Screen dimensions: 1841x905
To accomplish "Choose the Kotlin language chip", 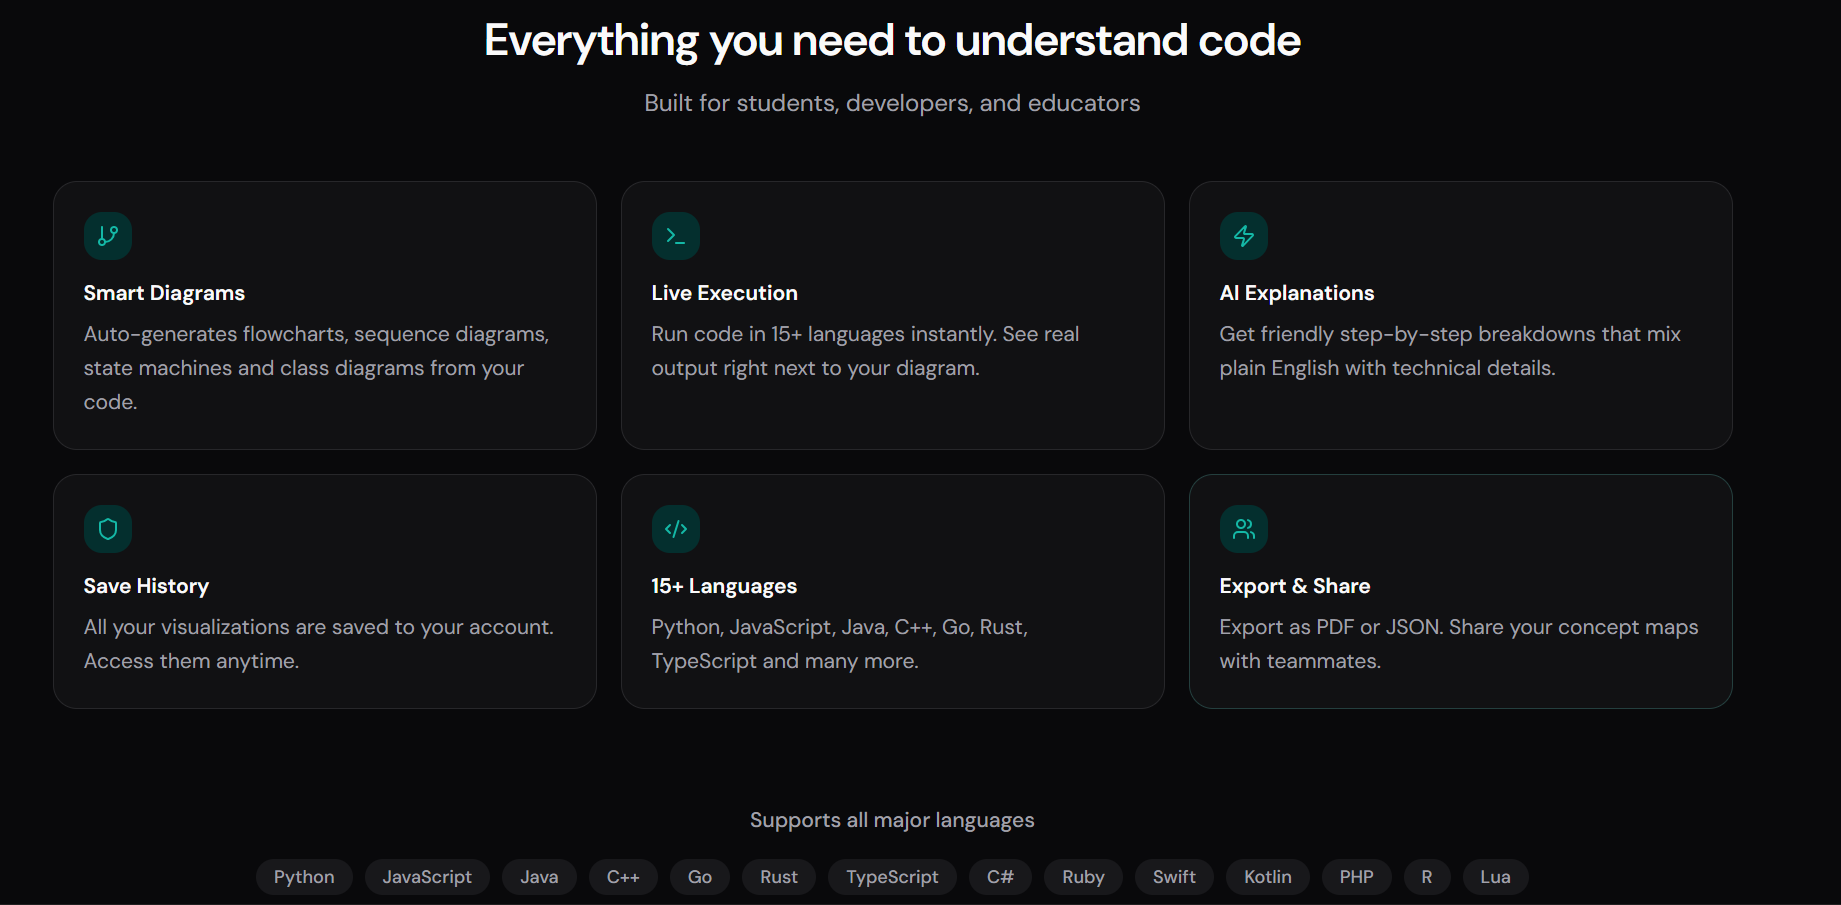I will [1268, 877].
